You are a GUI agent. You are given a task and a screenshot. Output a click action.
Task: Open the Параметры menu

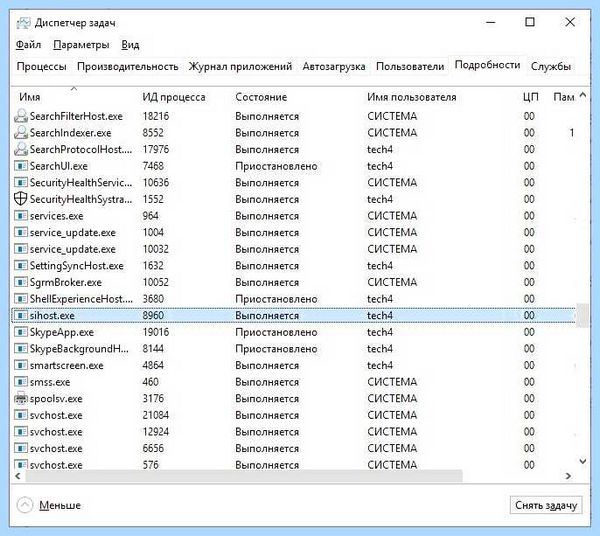[x=81, y=45]
